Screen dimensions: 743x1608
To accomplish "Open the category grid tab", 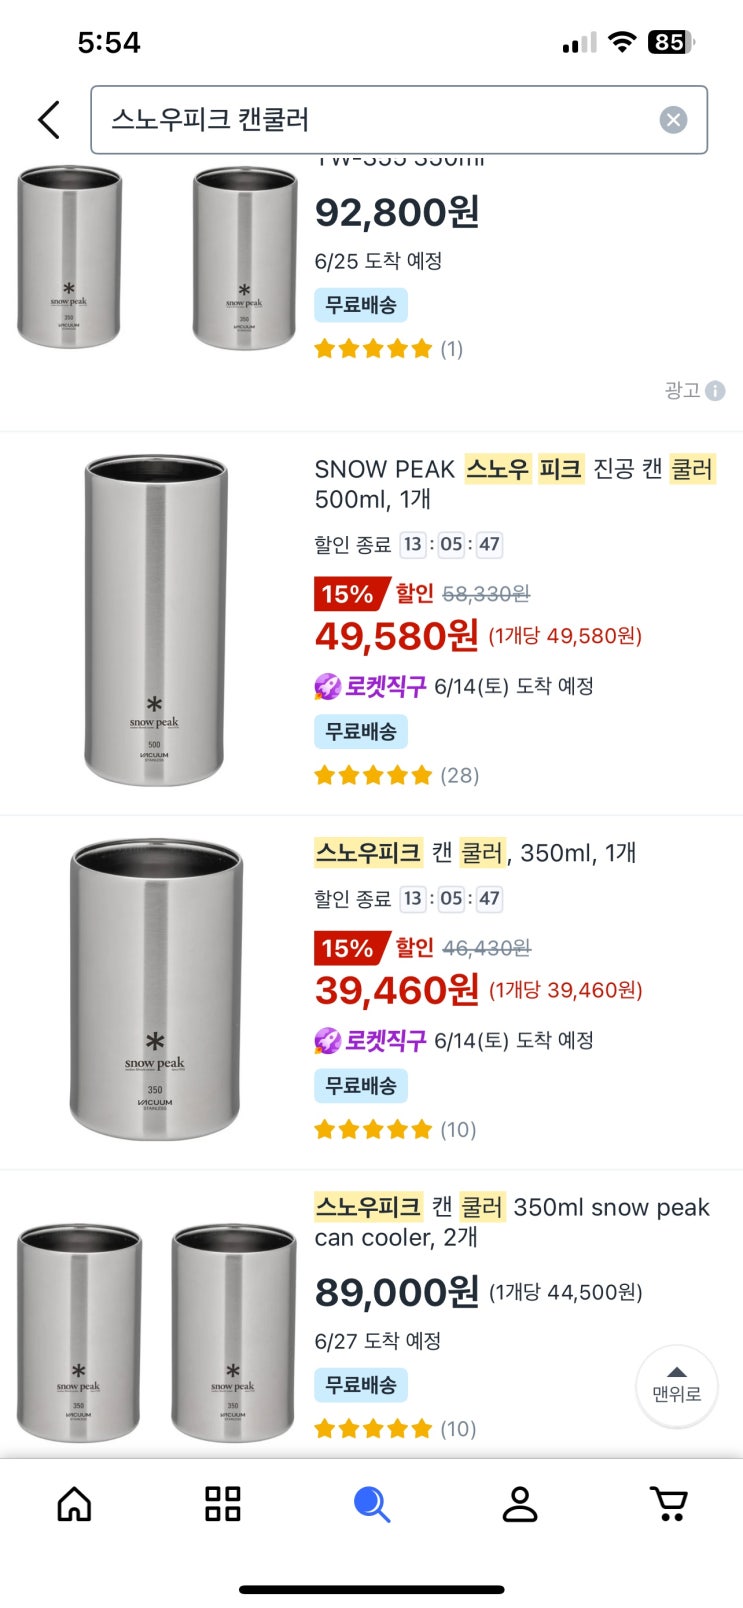I will pos(222,1504).
